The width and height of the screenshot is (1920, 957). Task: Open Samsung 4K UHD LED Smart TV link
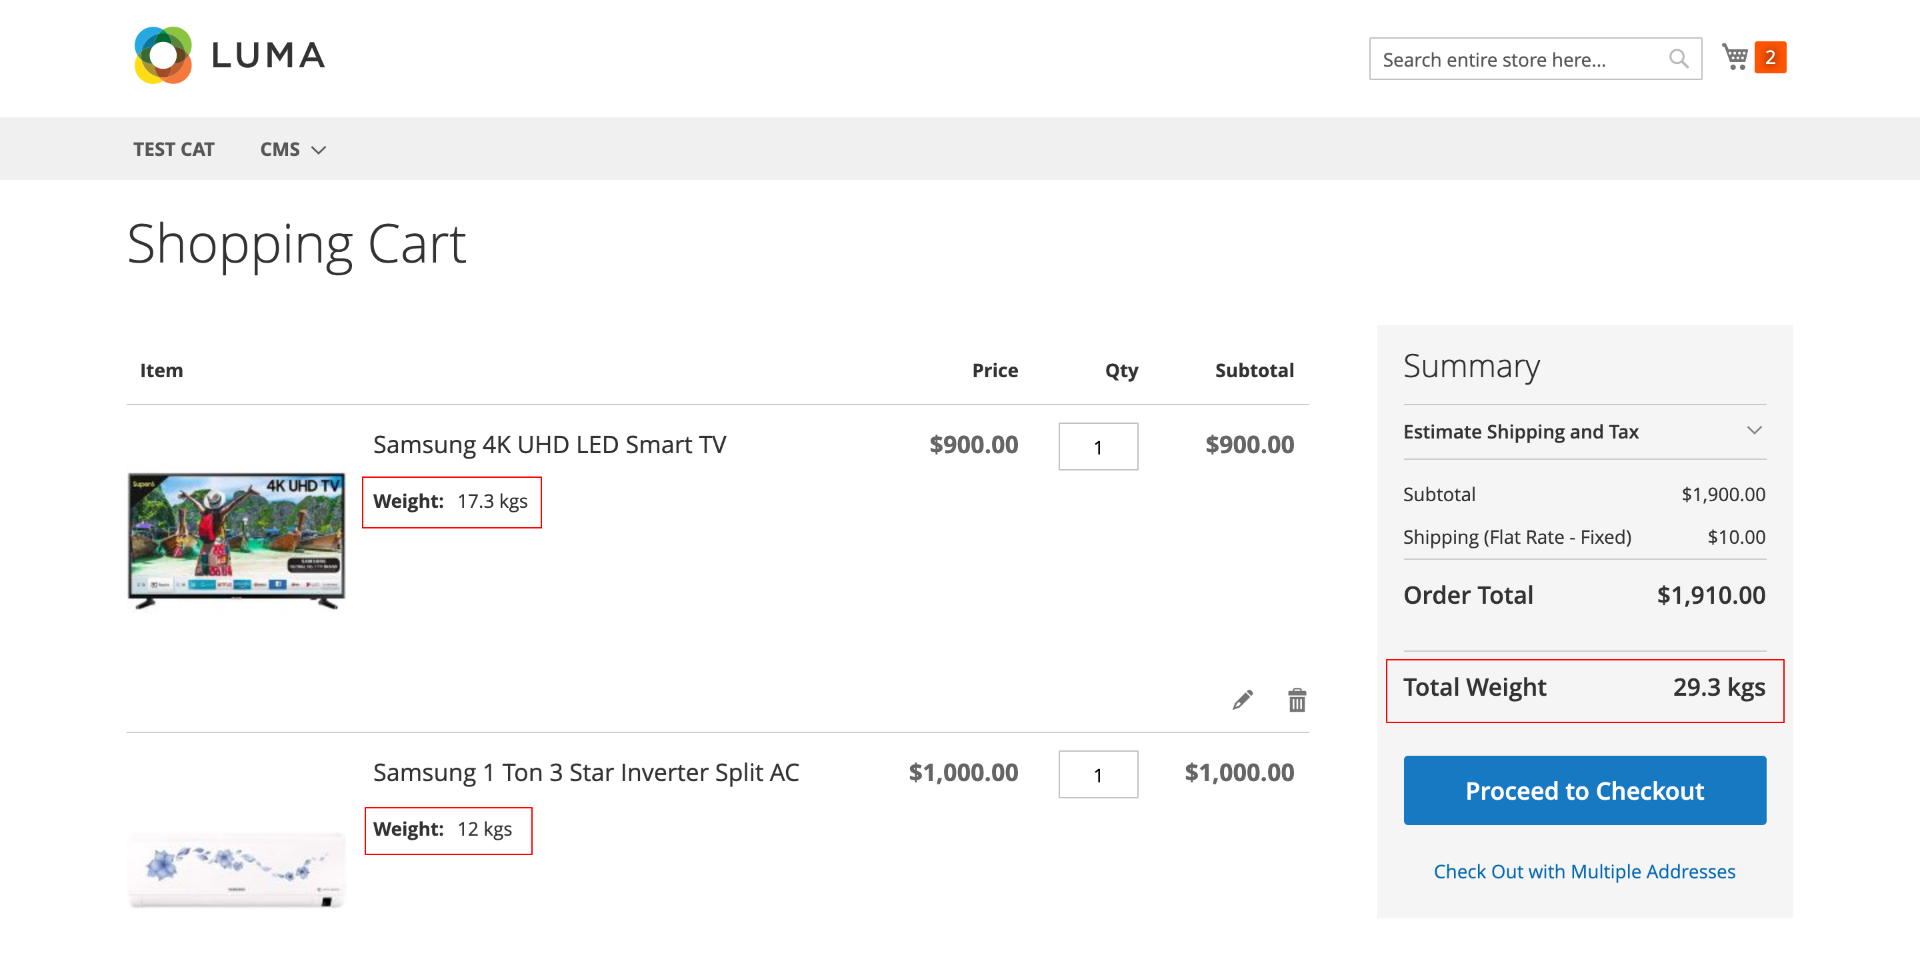[x=550, y=445]
